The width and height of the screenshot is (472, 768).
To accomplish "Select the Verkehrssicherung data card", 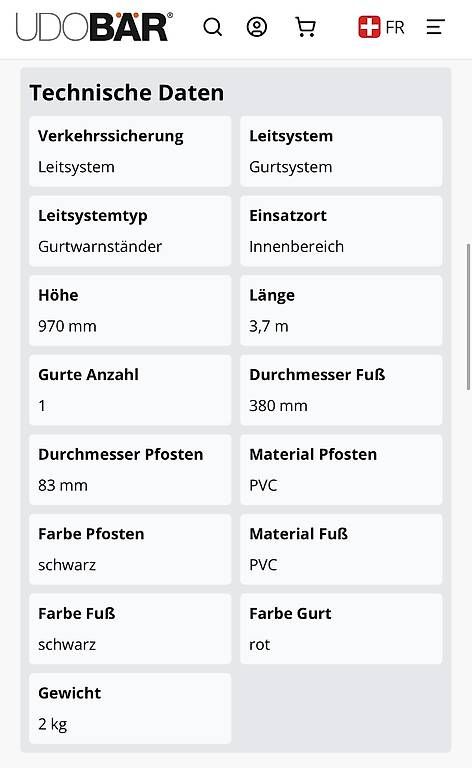I will (130, 151).
